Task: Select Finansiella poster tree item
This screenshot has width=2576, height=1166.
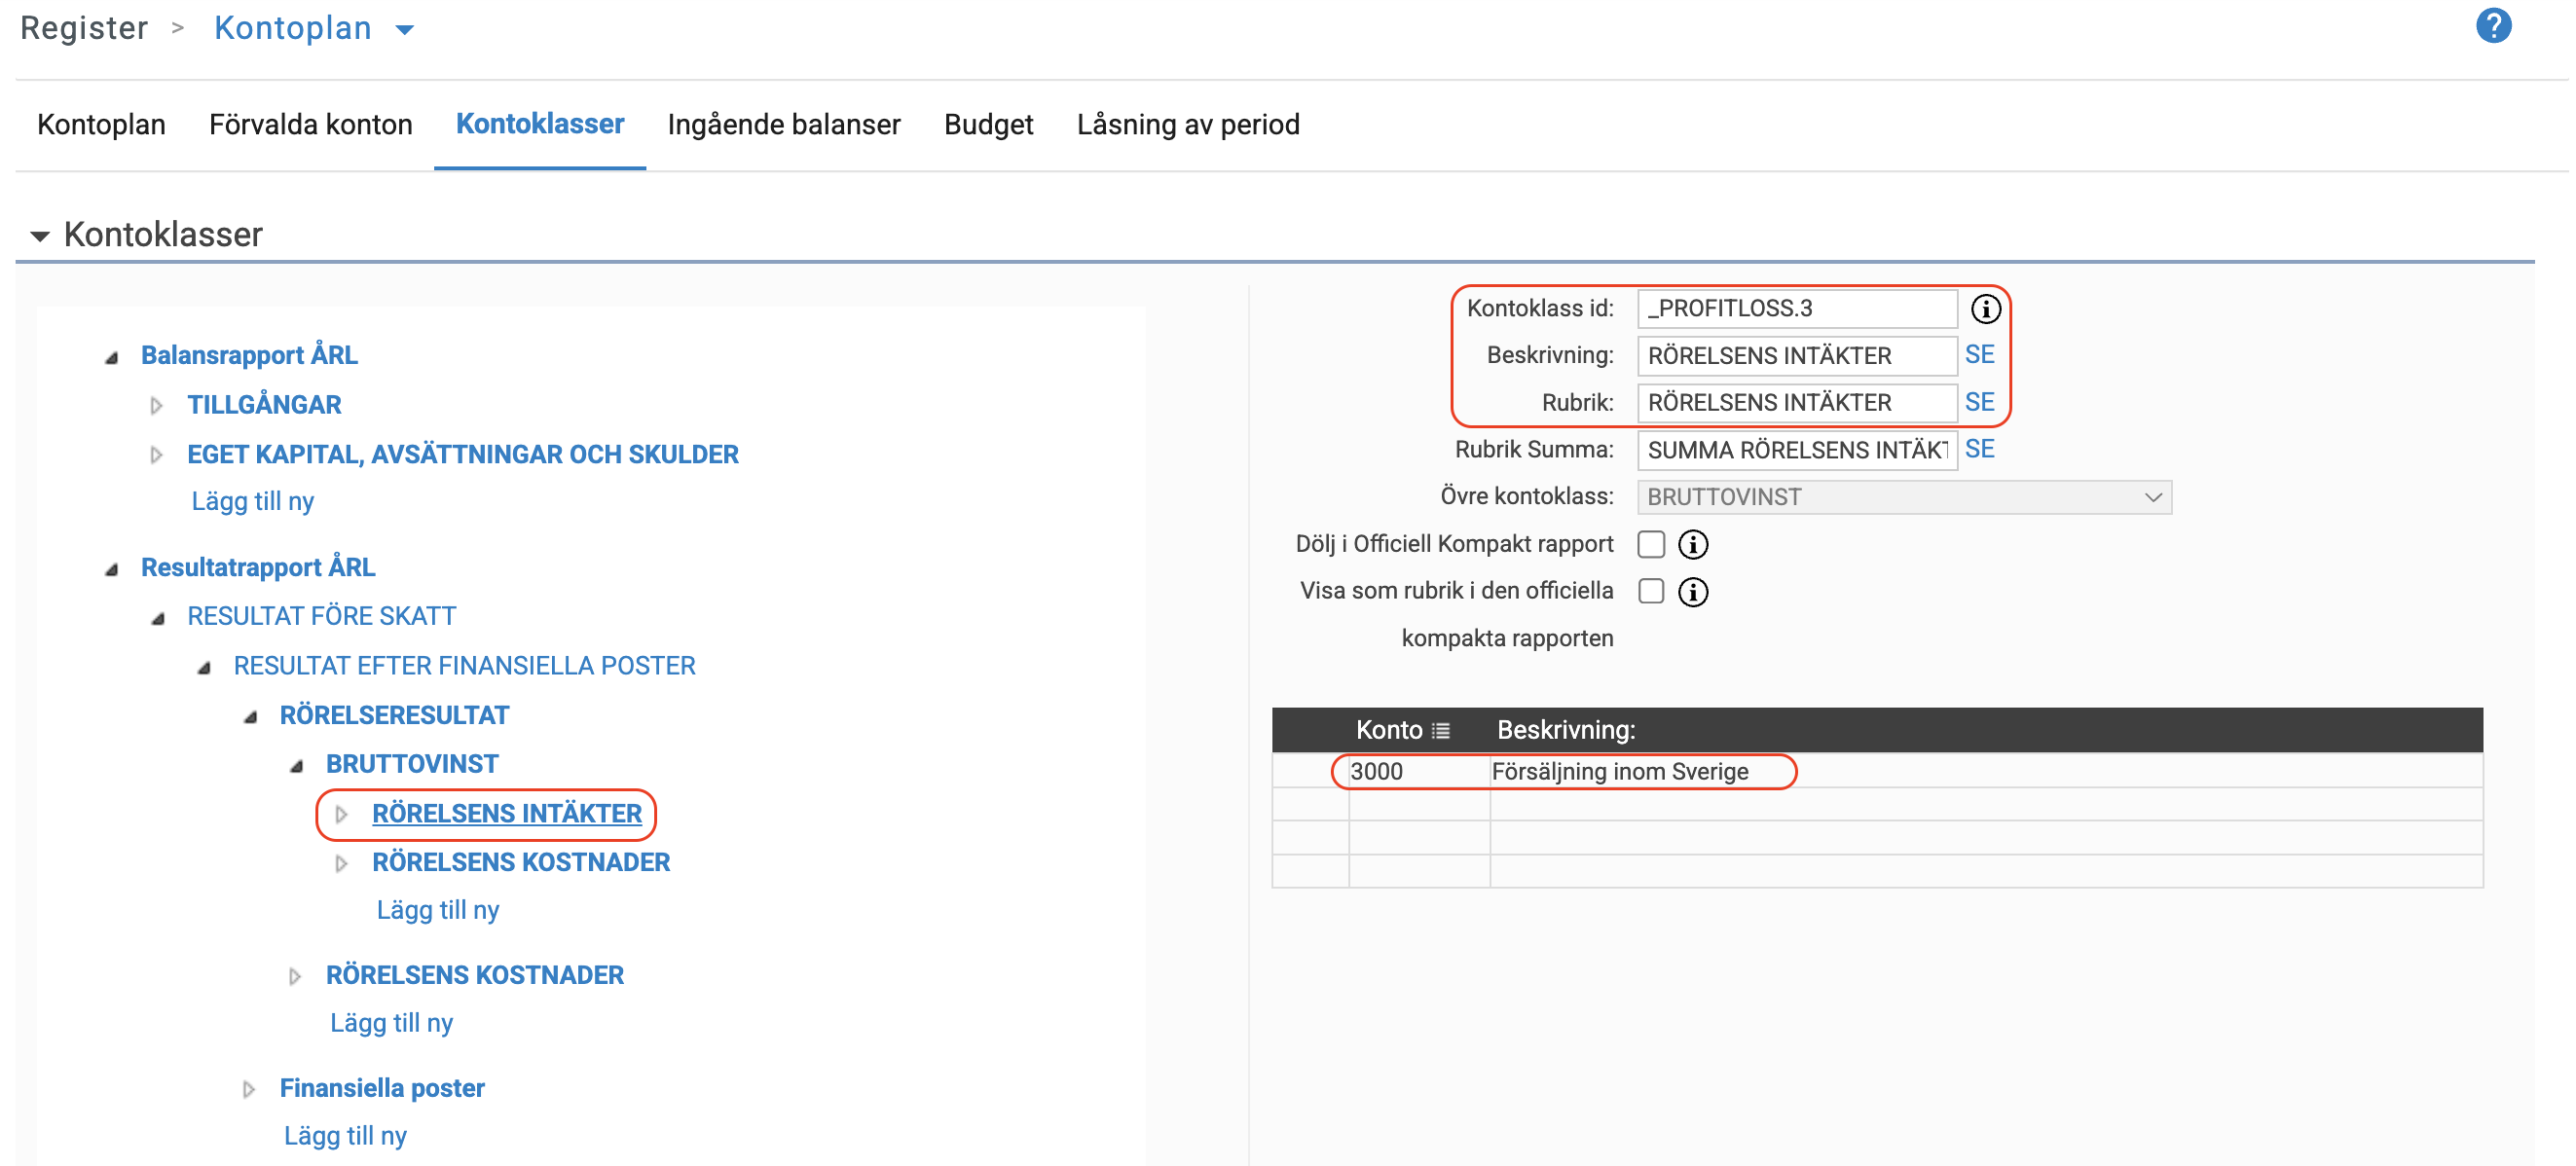Action: [382, 1089]
